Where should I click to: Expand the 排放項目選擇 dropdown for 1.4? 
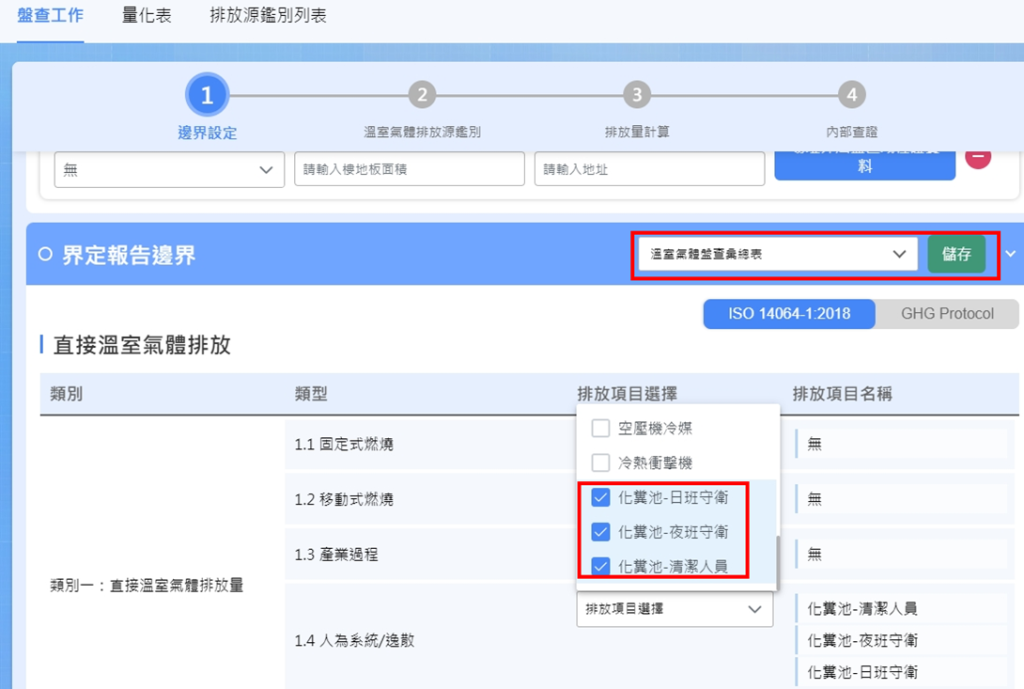pyautogui.click(x=674, y=608)
